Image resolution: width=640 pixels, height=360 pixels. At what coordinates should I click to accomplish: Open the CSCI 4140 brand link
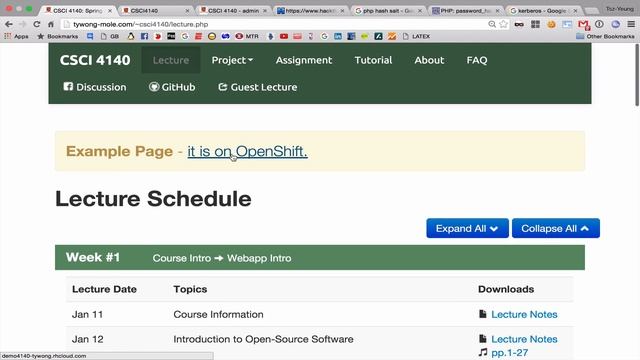[95, 60]
